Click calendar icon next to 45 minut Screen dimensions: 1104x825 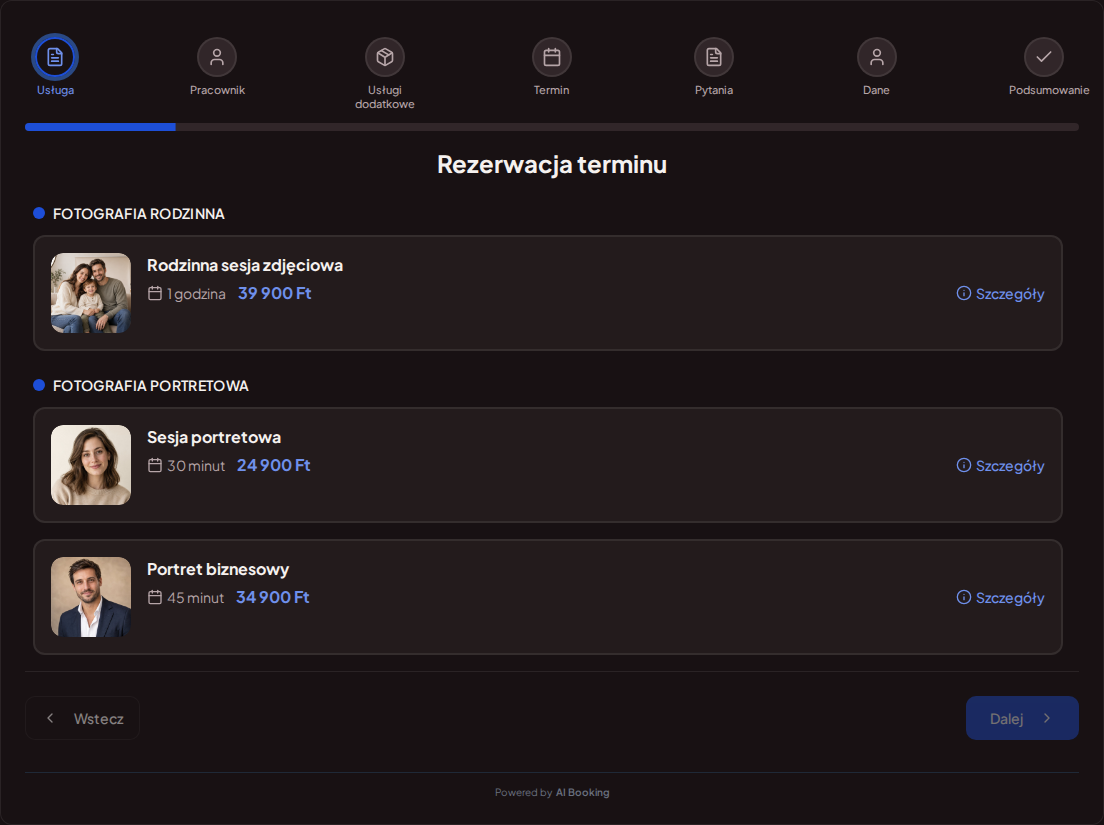(x=155, y=597)
